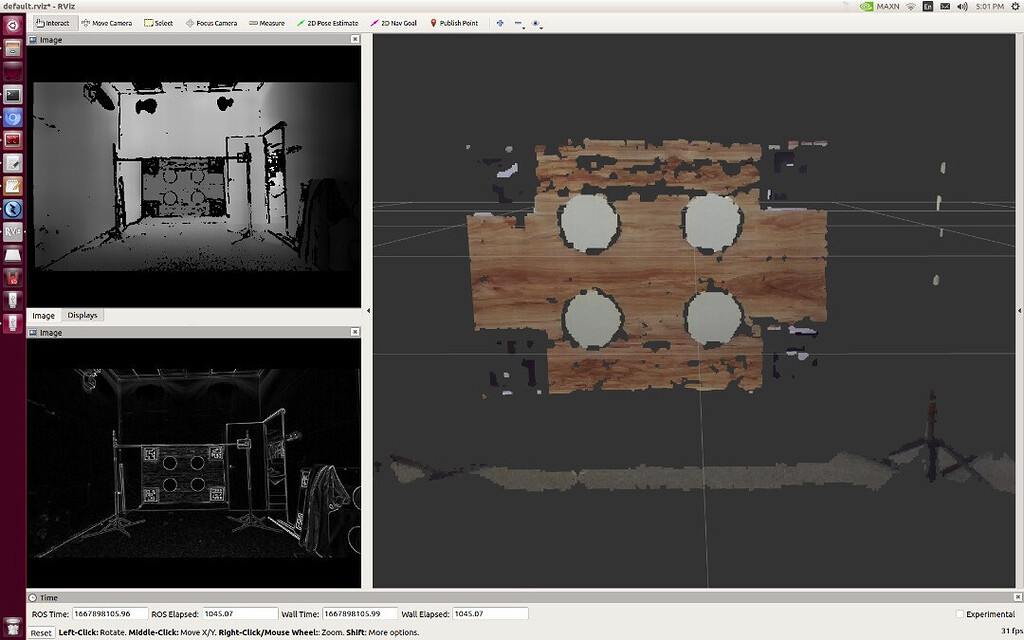This screenshot has width=1024, height=640.
Task: Click the Wall Elapsed field
Action: (x=492, y=614)
